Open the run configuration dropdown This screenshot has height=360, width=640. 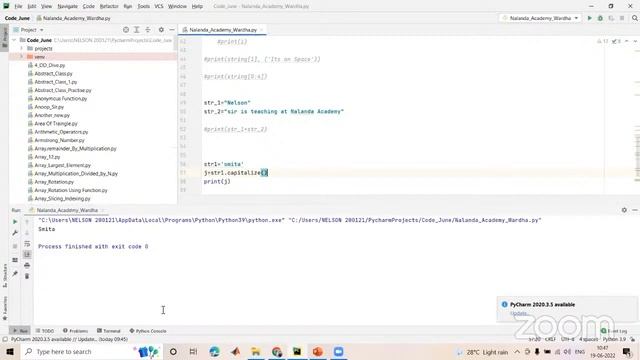click(540, 18)
